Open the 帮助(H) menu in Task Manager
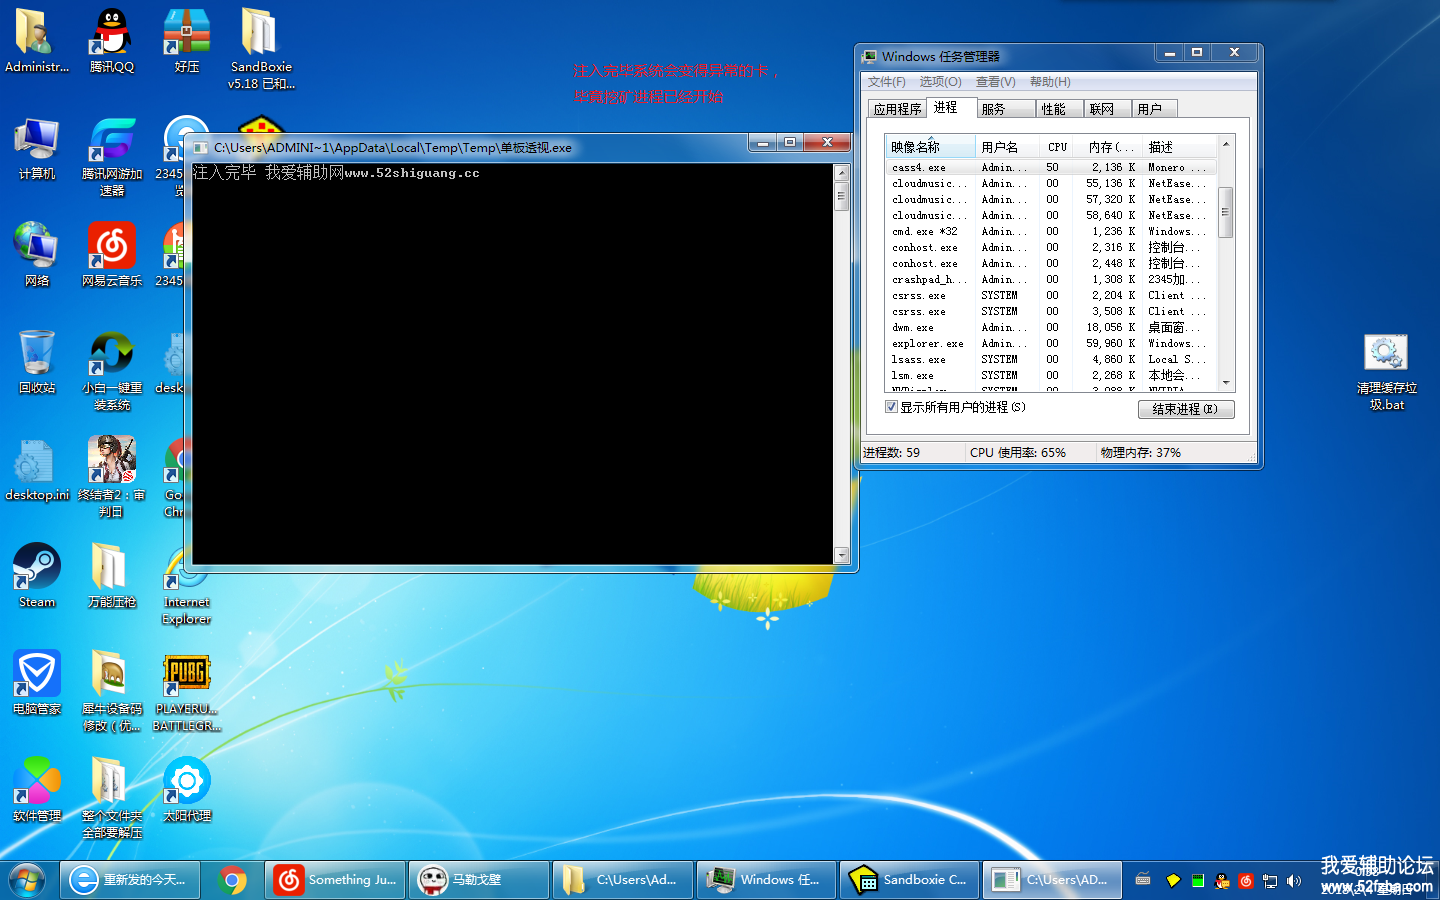 (1050, 82)
